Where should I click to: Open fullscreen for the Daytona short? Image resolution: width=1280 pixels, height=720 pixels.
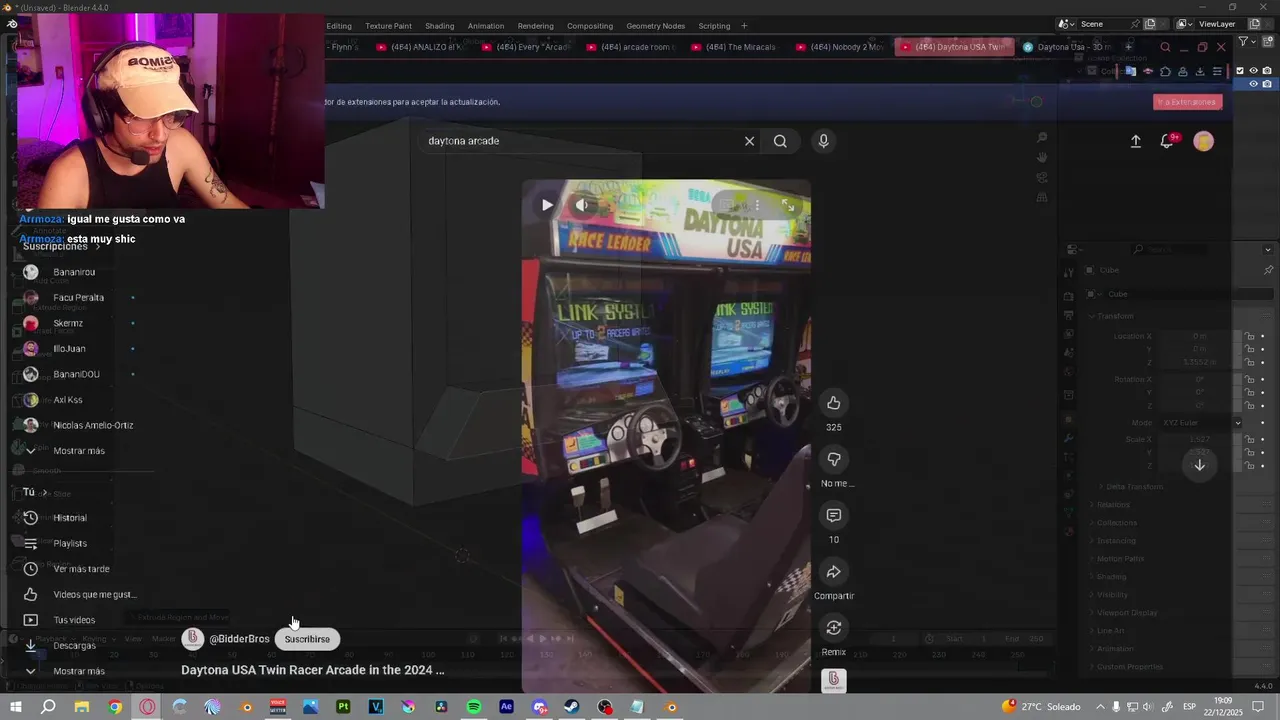pos(788,205)
